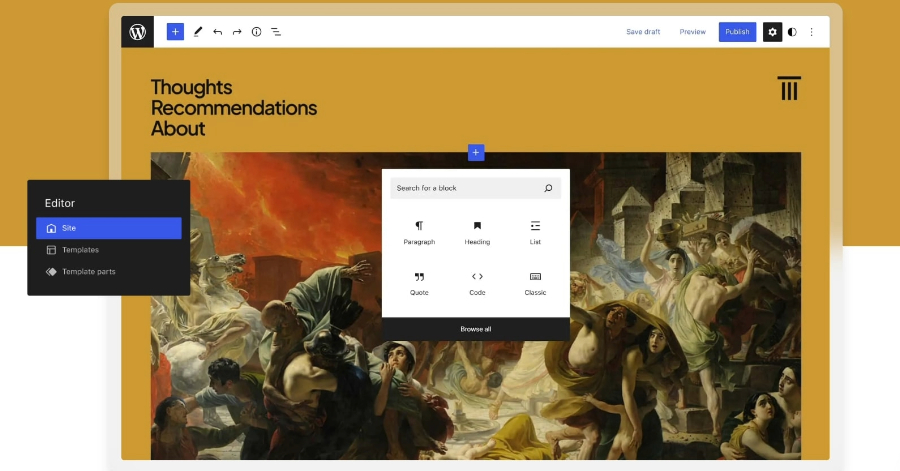Click the layout icon beside Templates

point(51,250)
